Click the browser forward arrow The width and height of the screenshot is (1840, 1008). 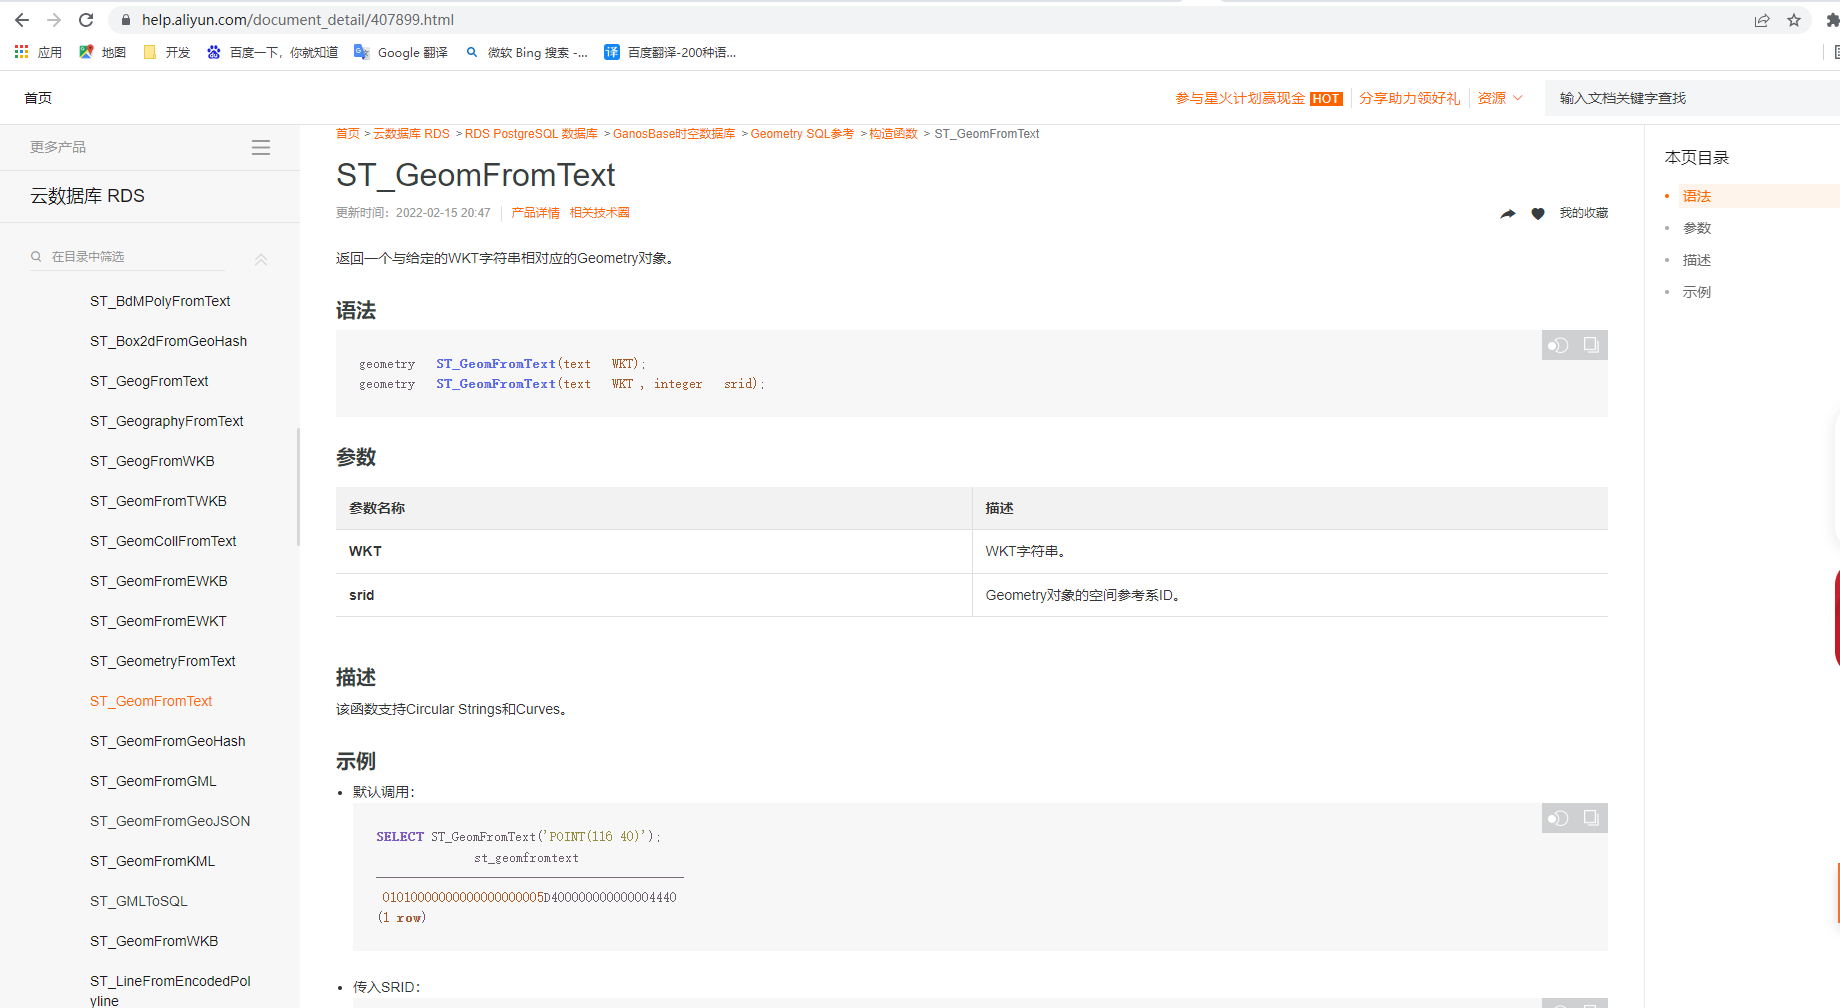54,20
